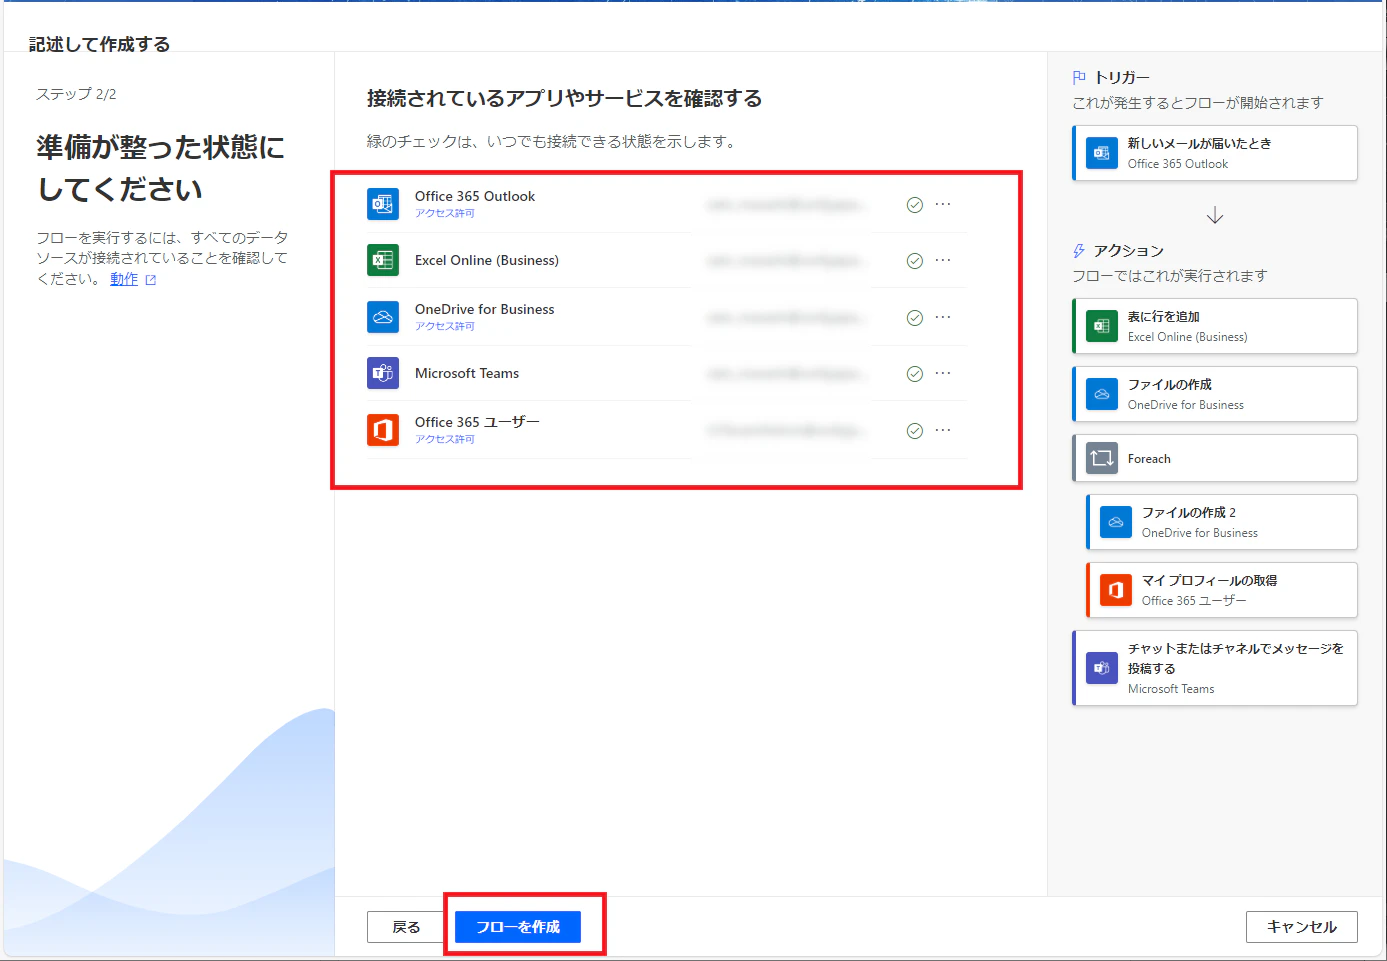
Task: Click green check for Office 365 ユーザー
Action: click(x=914, y=431)
